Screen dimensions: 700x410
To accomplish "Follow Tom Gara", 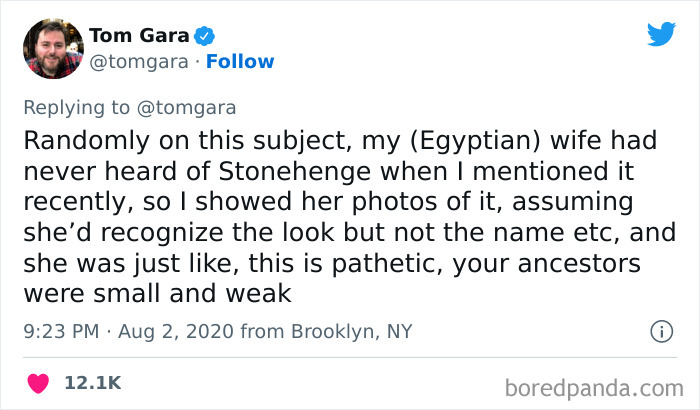I will point(240,62).
